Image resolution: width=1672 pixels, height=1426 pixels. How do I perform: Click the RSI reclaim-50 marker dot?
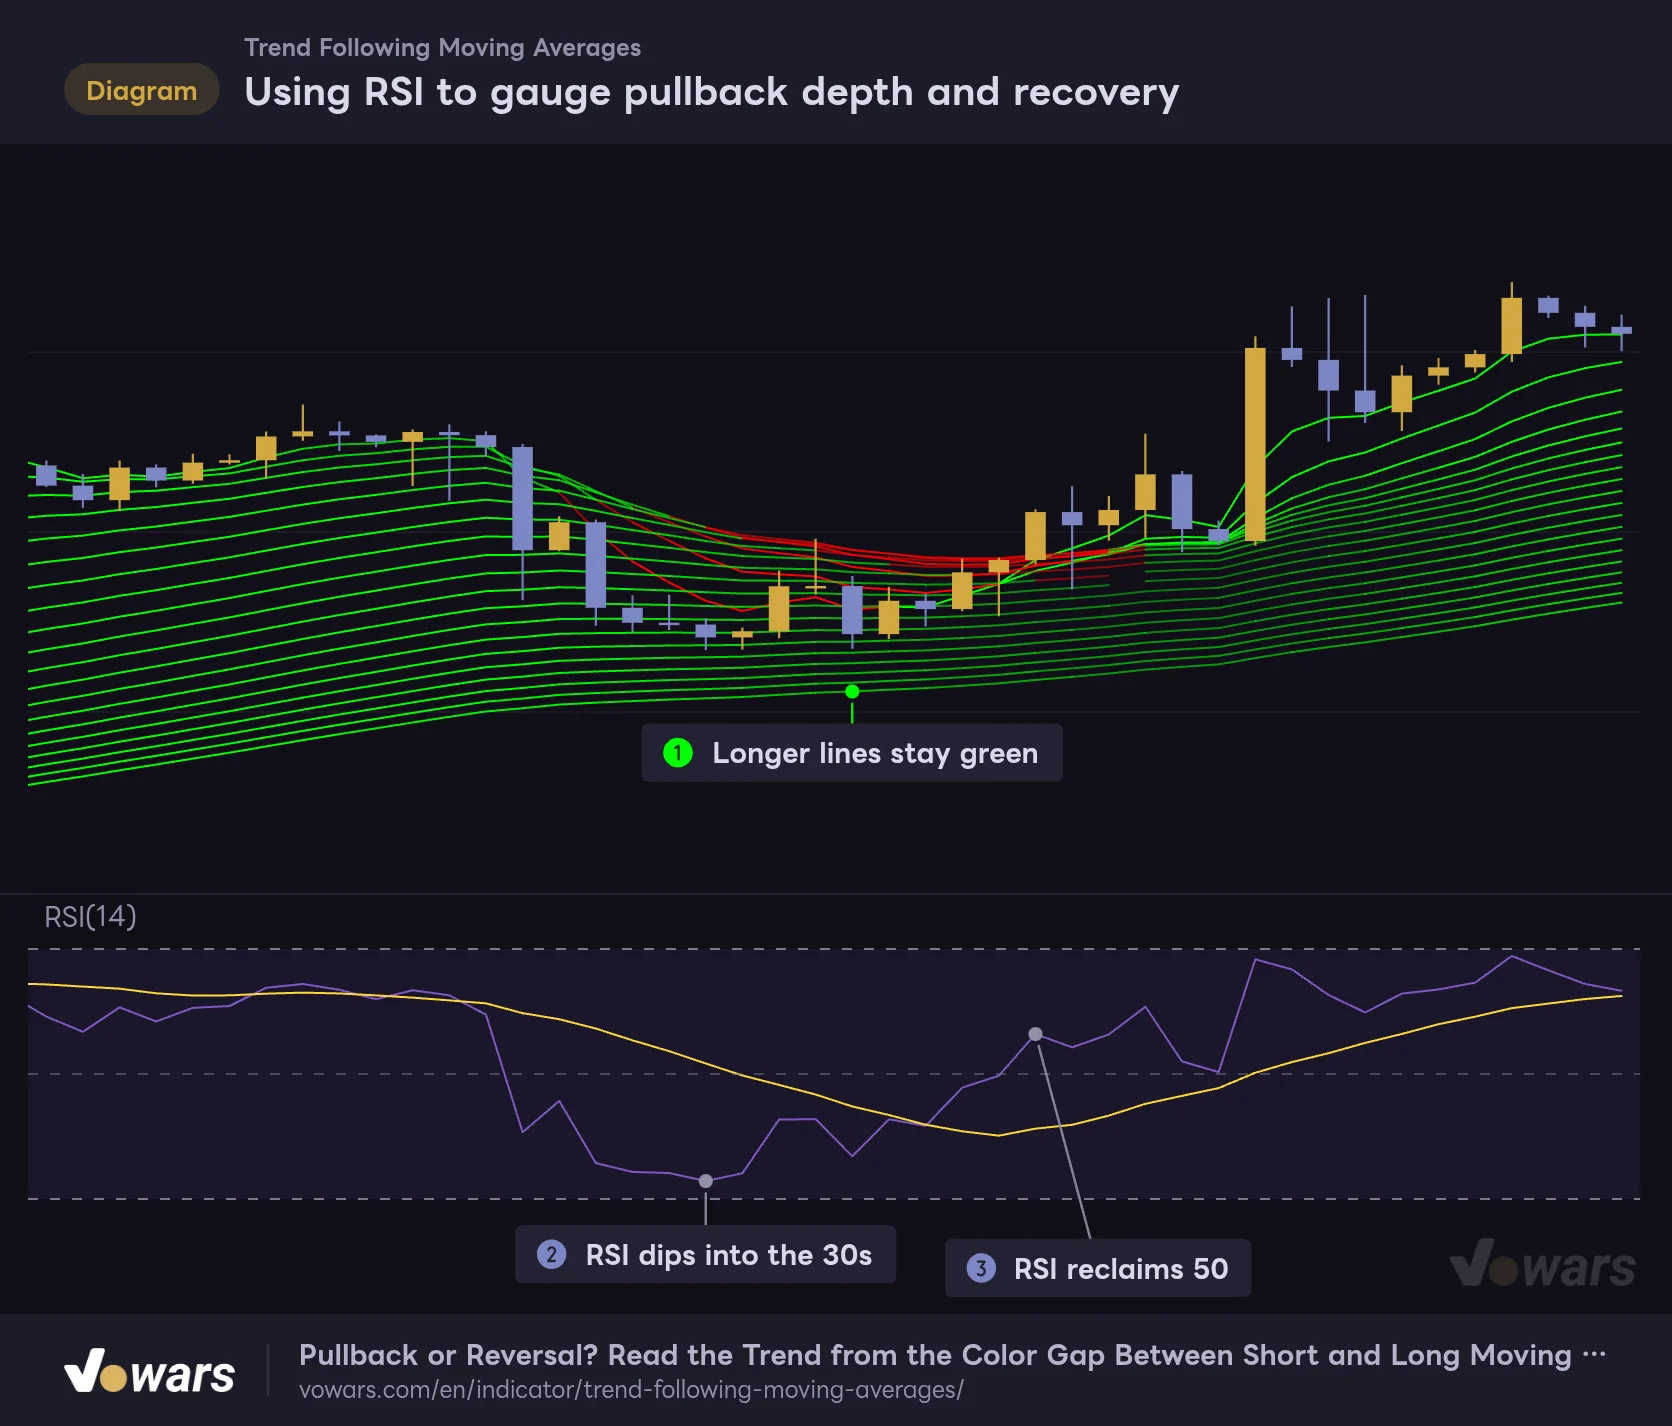[x=1036, y=1034]
